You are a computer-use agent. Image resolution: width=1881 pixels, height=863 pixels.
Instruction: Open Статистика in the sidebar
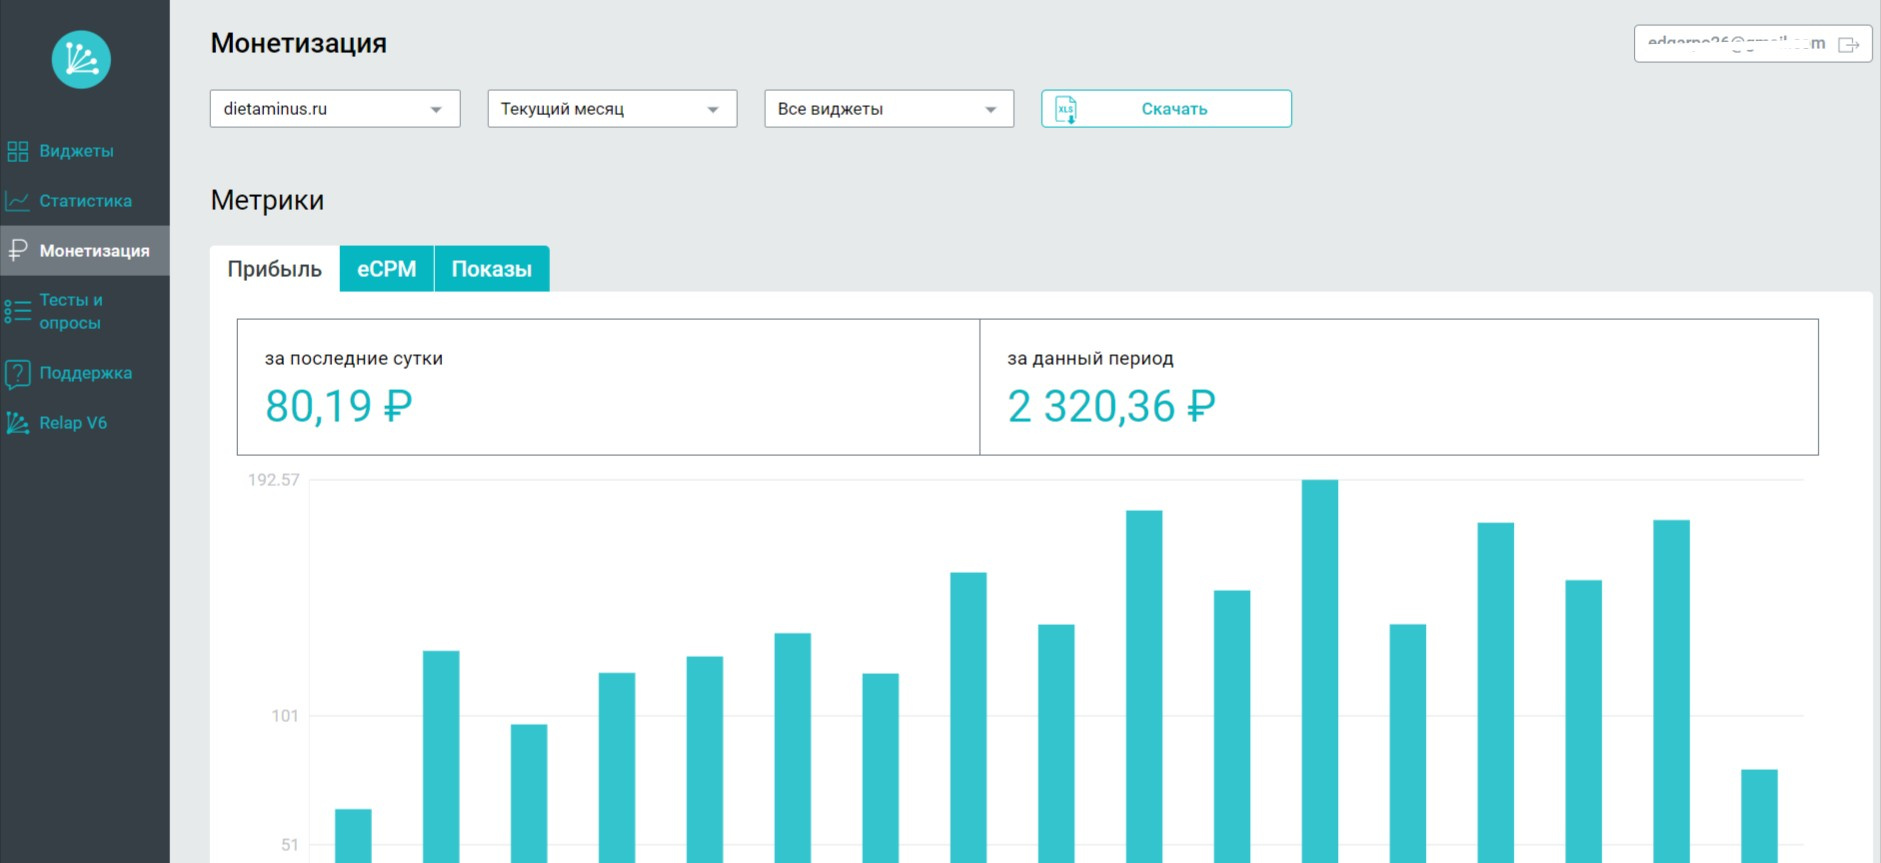click(x=85, y=201)
